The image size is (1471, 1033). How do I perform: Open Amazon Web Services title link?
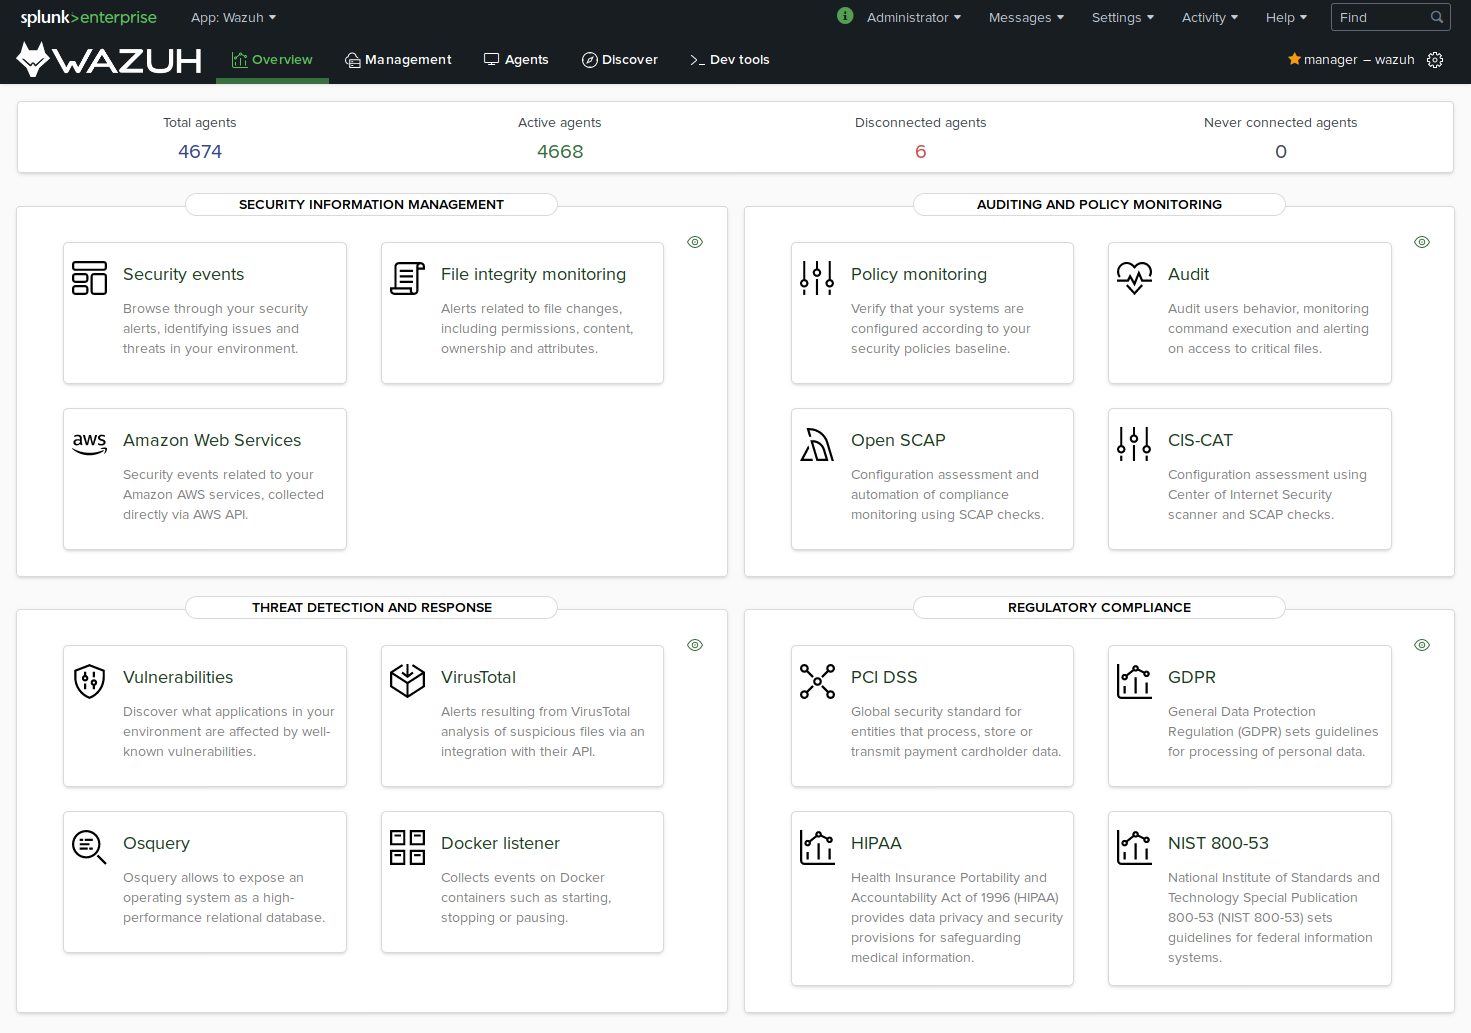212,440
